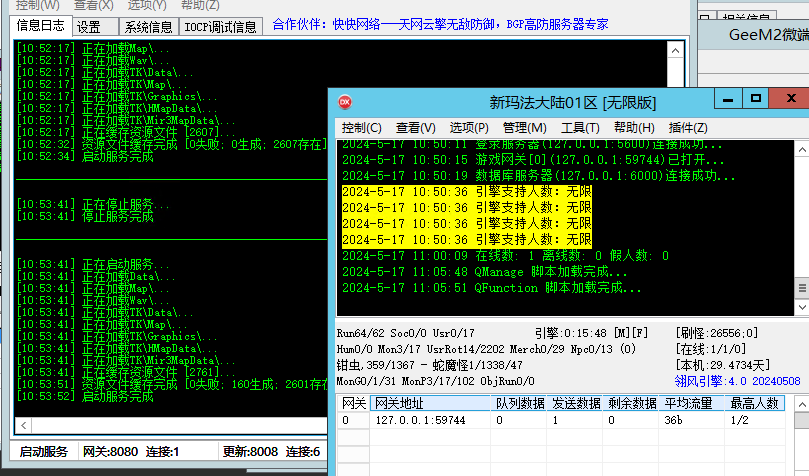The width and height of the screenshot is (809, 476).
Task: Open the 工具(T) menu
Action: [x=580, y=128]
